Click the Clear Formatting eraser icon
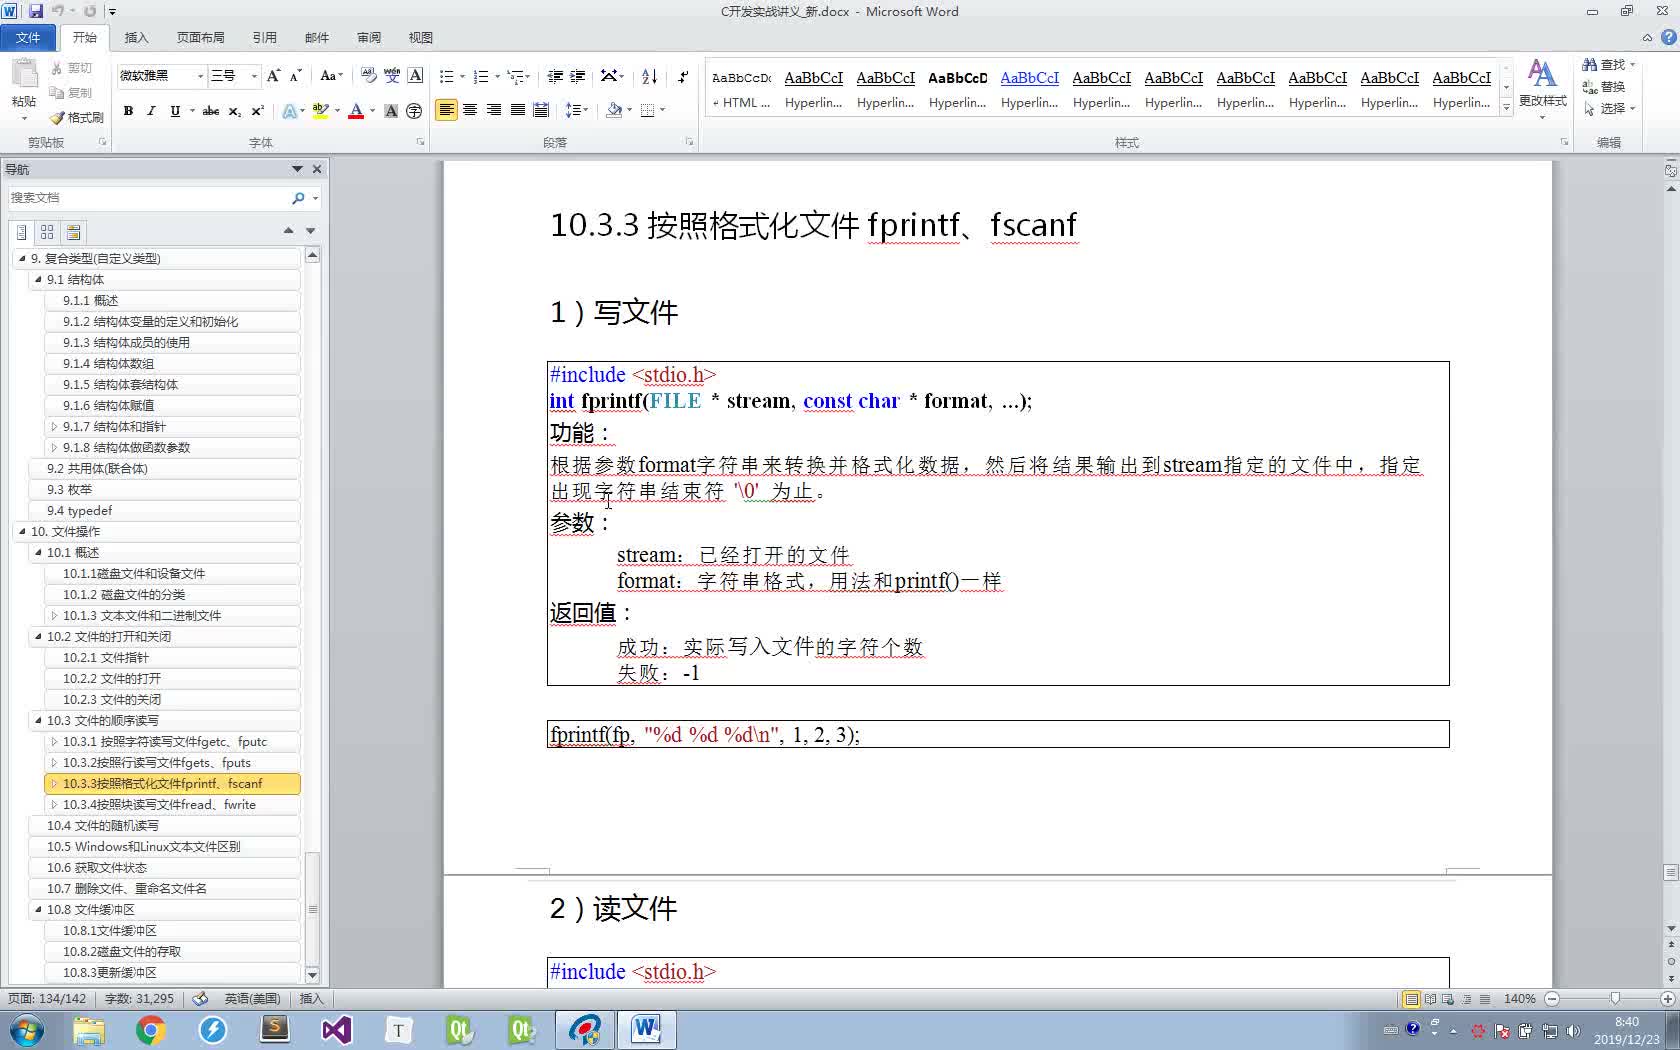The height and width of the screenshot is (1050, 1680). click(369, 76)
